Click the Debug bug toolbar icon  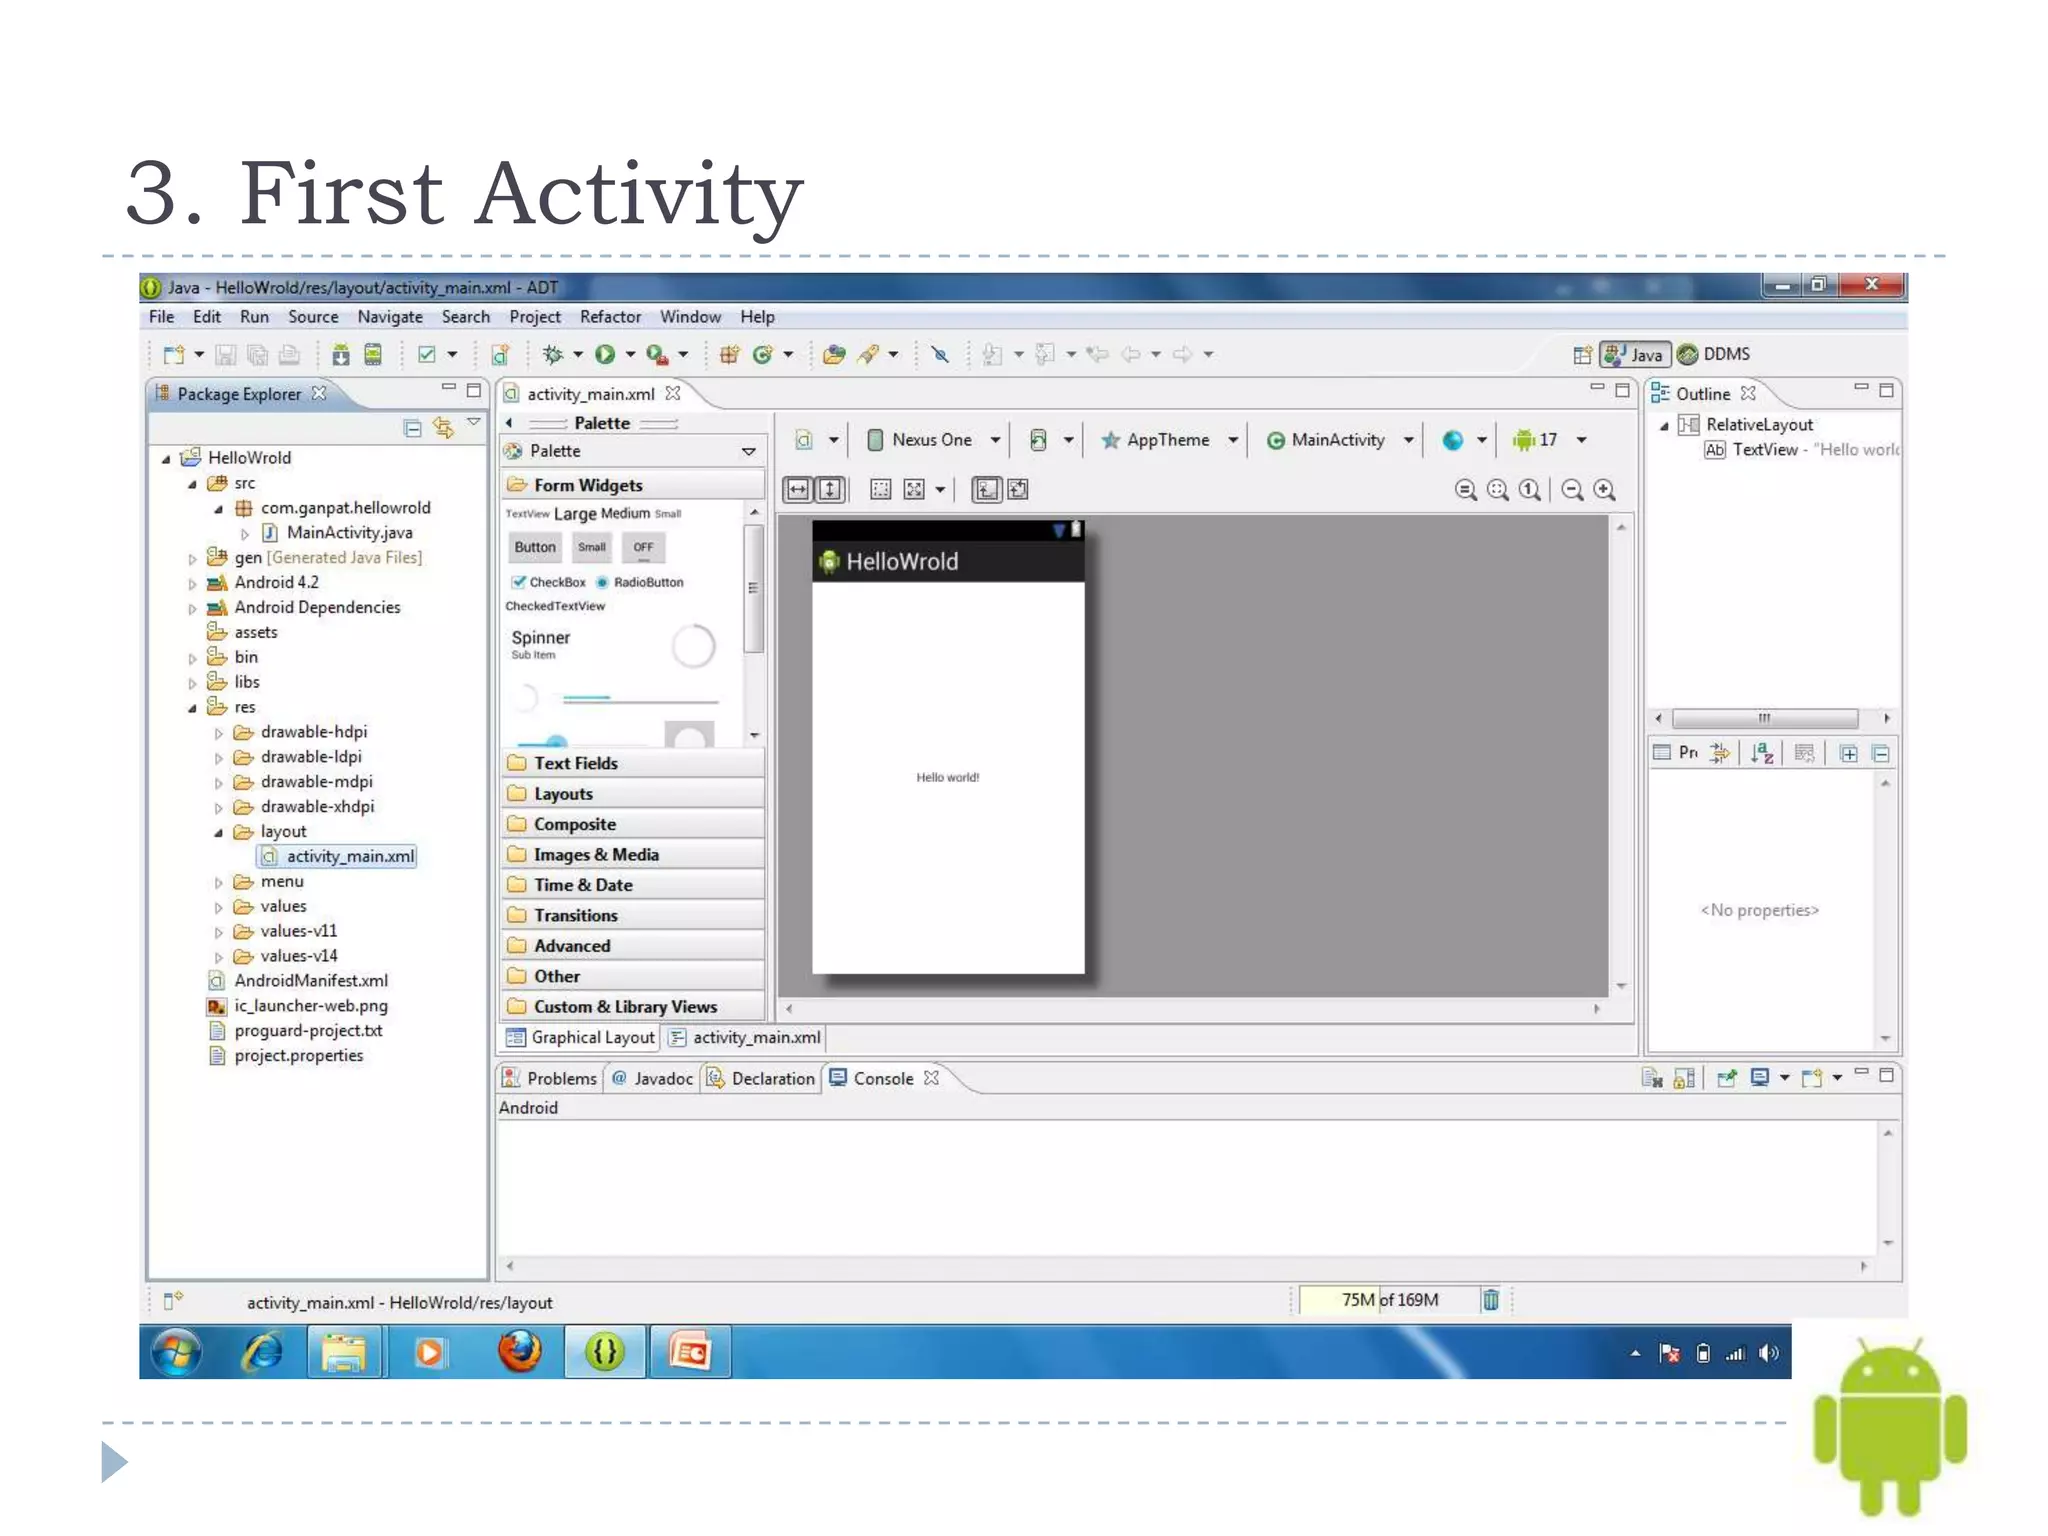coord(552,354)
